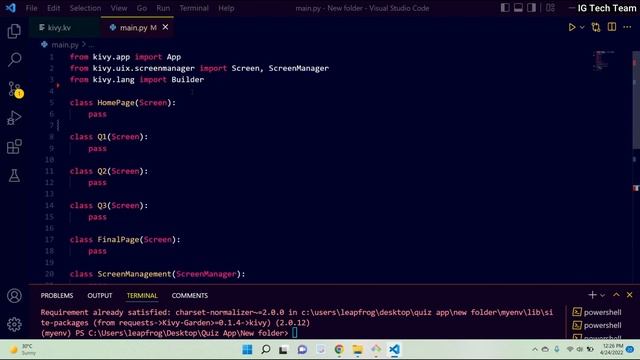Screen dimensions: 640x360
Task: Open the Accounts menu icon
Action: tap(14, 296)
